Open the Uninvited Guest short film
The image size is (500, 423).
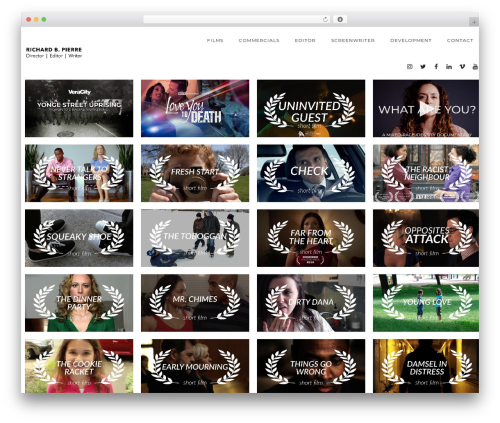tap(311, 108)
